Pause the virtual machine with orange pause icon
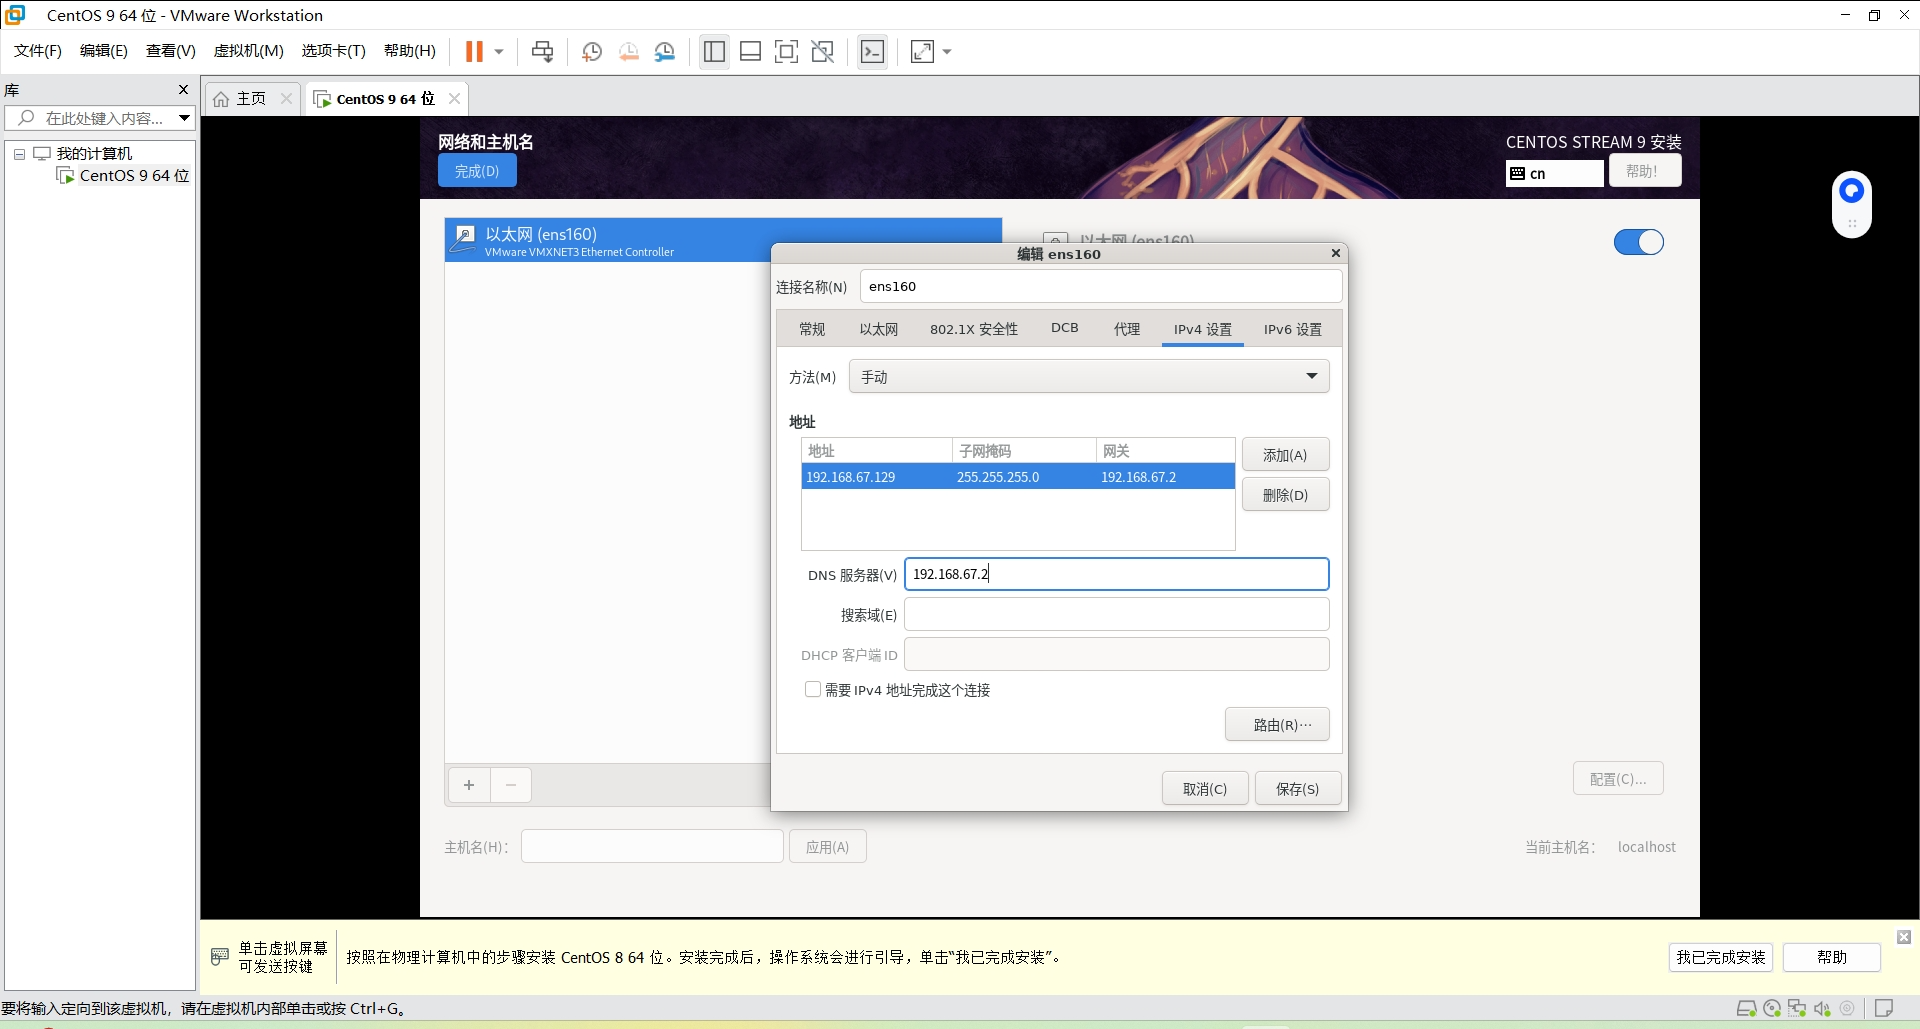 pyautogui.click(x=474, y=51)
